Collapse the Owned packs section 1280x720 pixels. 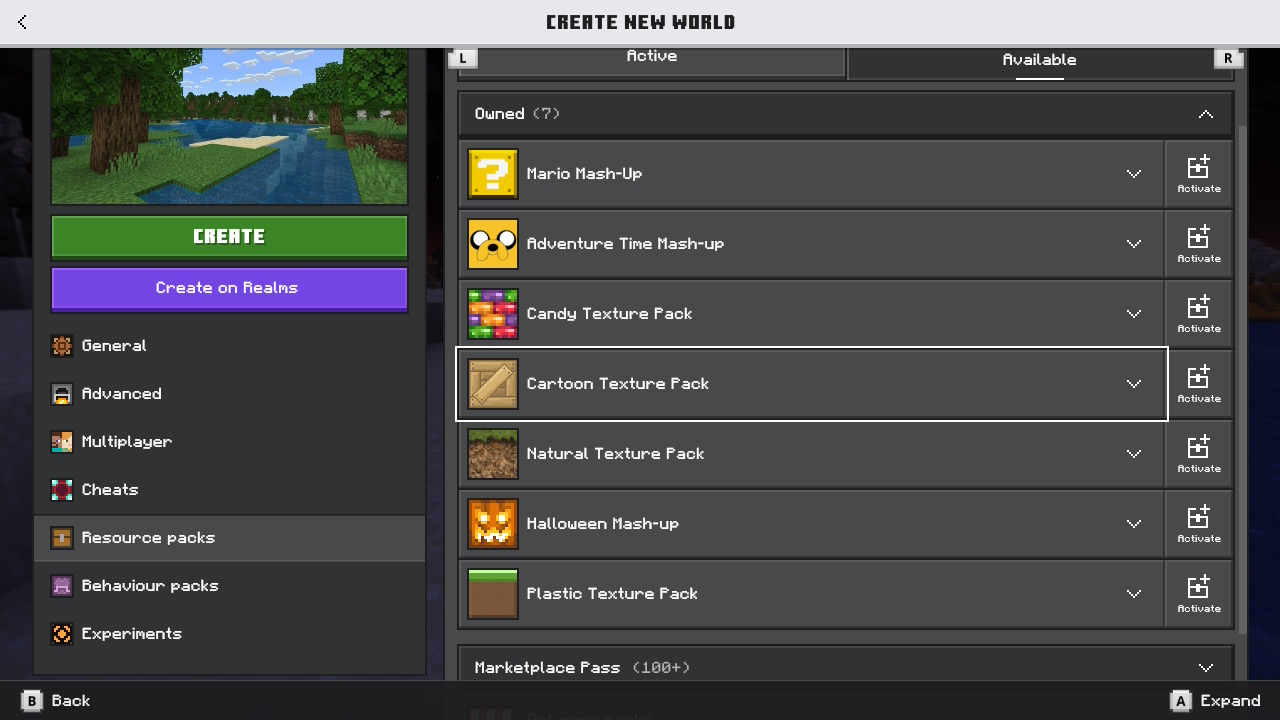1206,114
